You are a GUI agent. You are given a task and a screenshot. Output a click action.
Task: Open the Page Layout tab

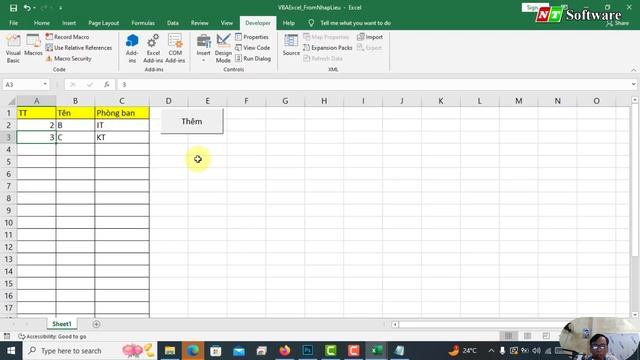click(104, 23)
